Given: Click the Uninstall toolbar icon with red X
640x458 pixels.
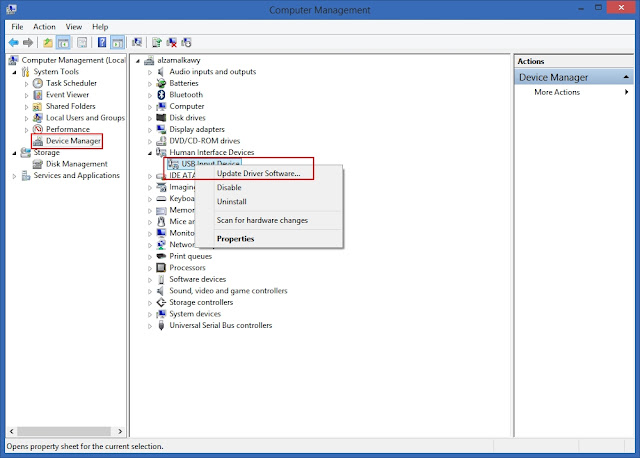Looking at the screenshot, I should [x=172, y=42].
